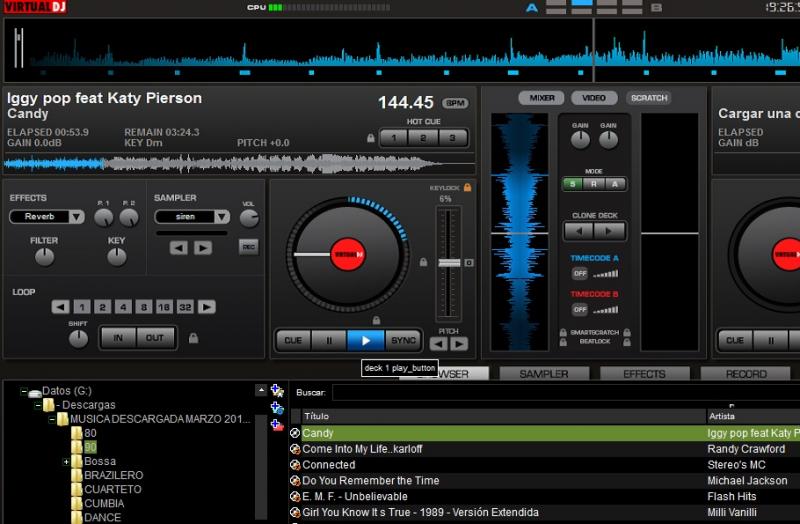Switch to MIXER panel
The image size is (800, 524).
[x=541, y=98]
